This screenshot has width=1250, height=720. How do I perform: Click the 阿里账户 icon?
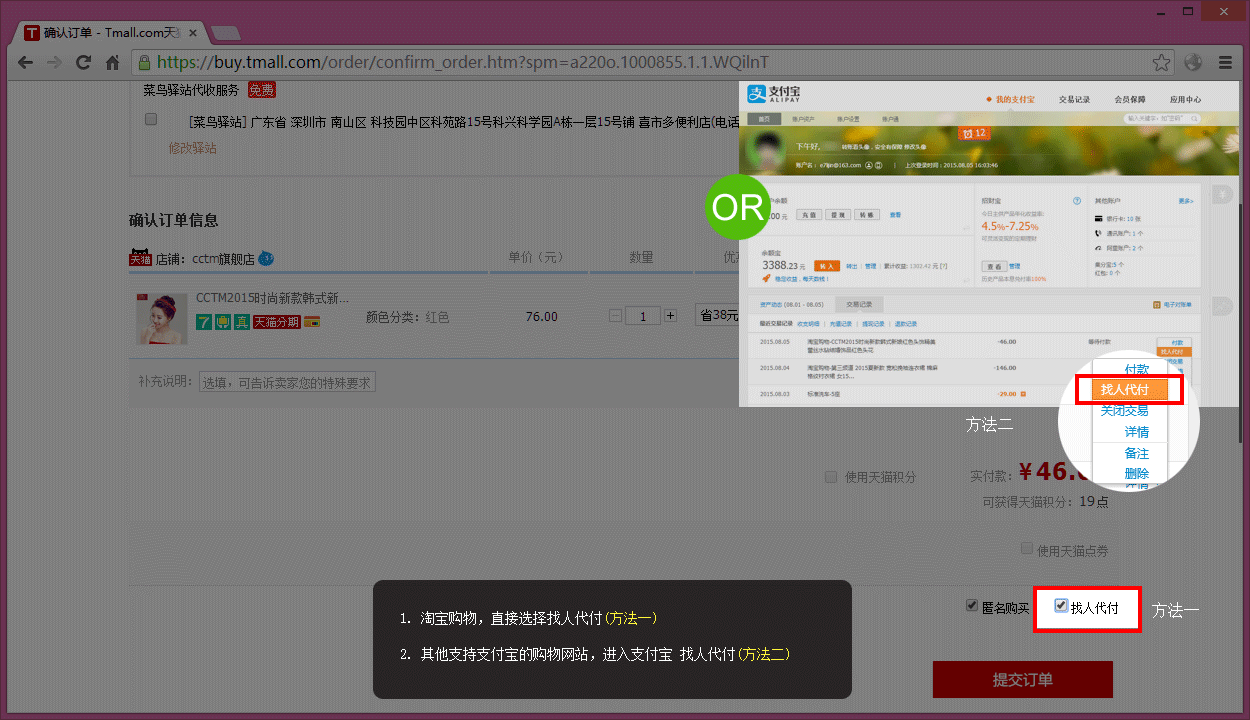(1100, 247)
